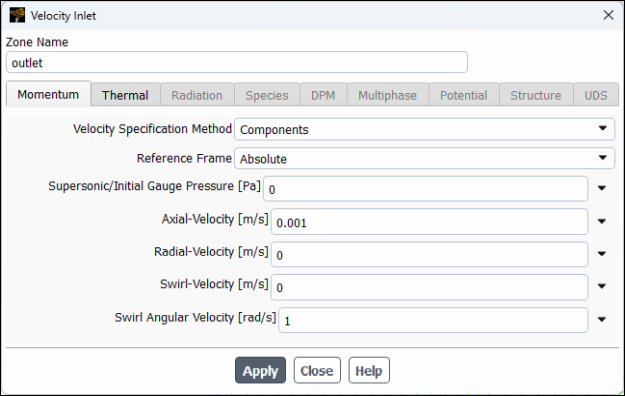The image size is (625, 396).
Task: Expand the Axial-Velocity options arrow
Action: (602, 221)
